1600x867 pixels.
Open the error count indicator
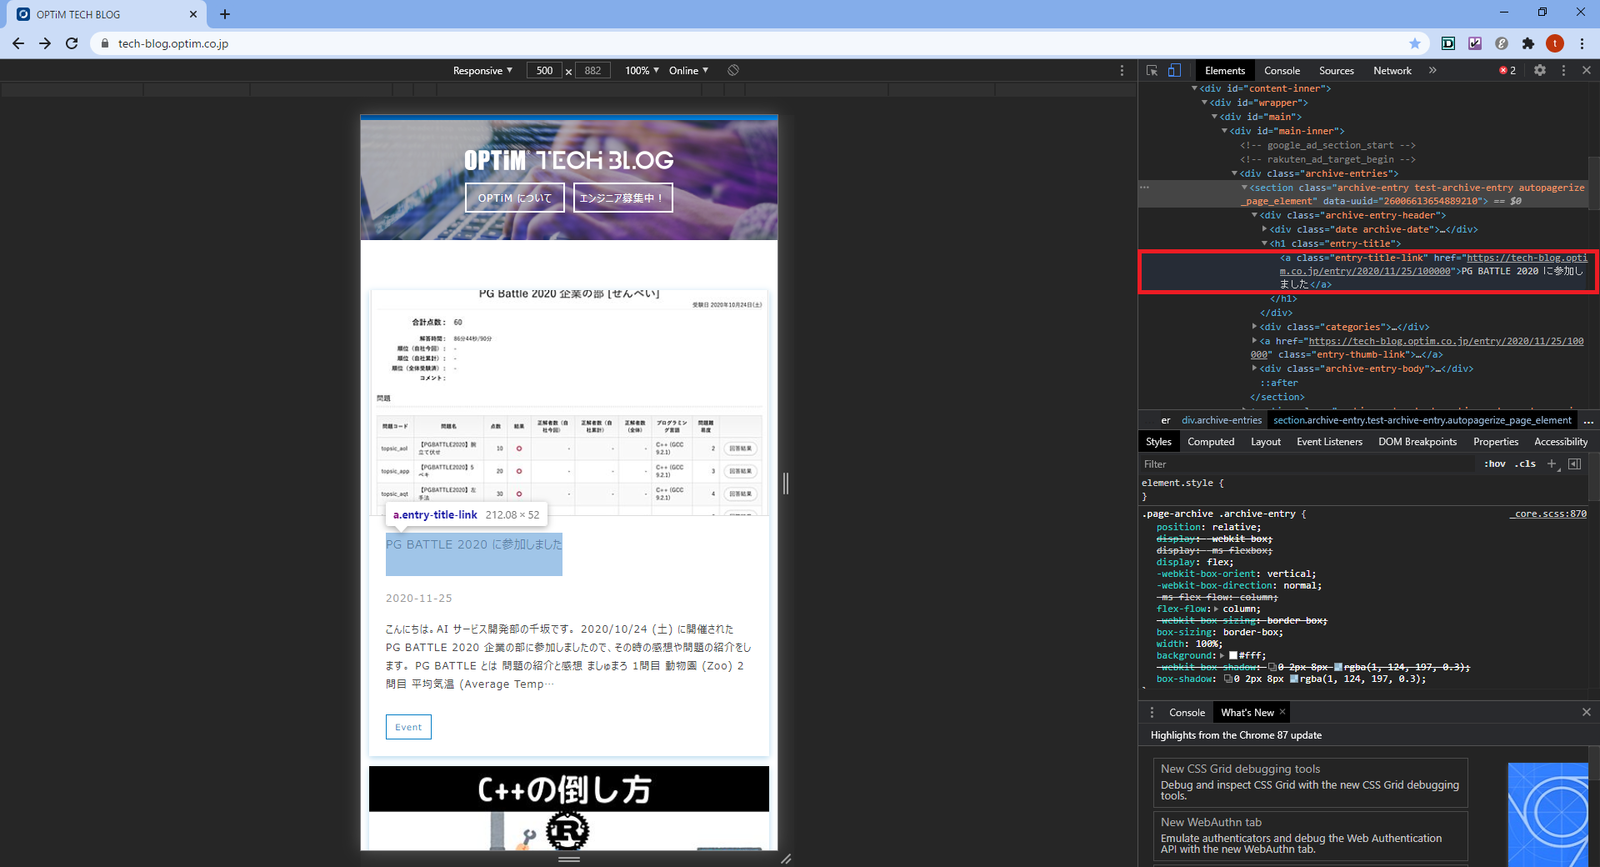click(x=1508, y=70)
